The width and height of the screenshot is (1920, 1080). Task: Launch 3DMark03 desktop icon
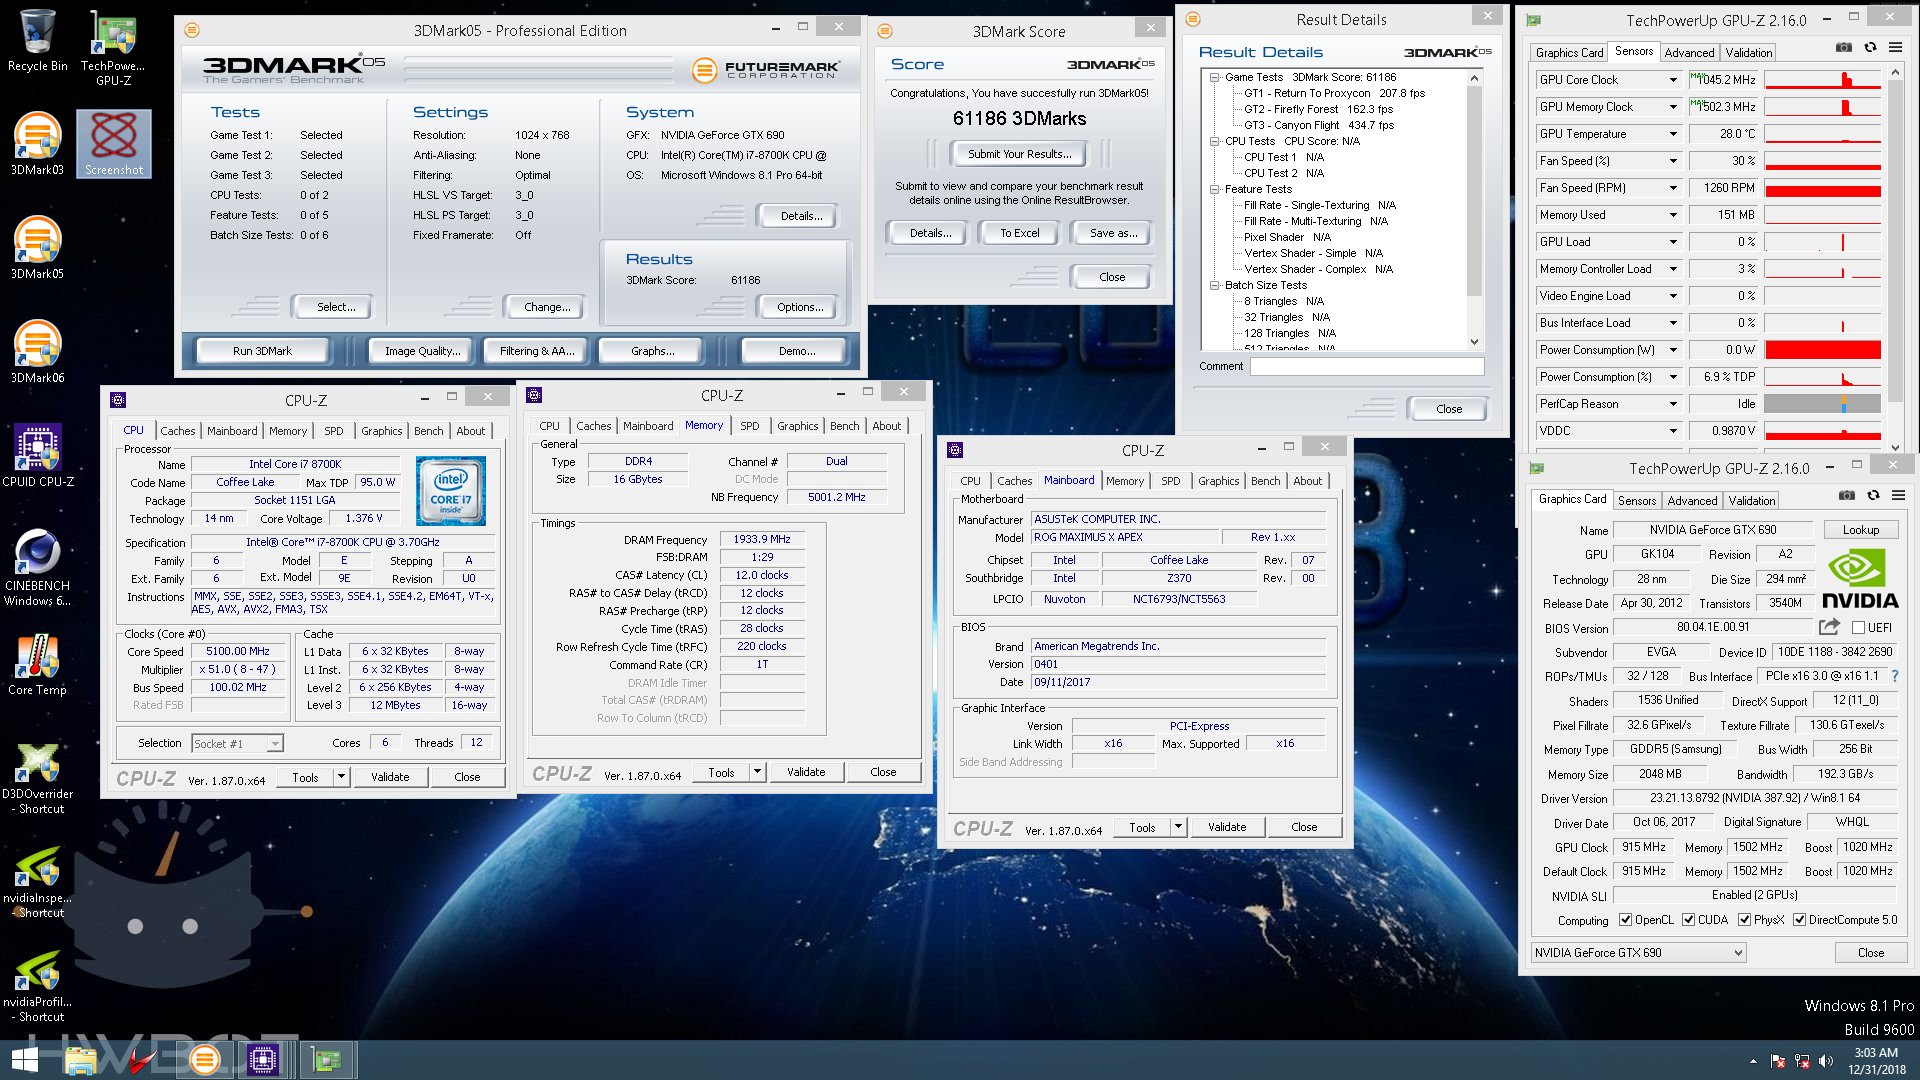[38, 145]
